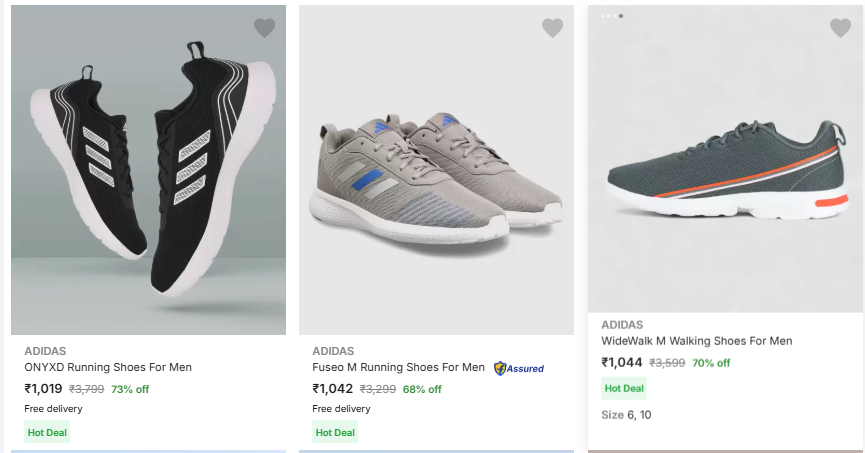This screenshot has height=453, width=865.
Task: Click ADIDAS brand name above Fuseo M
Action: (x=333, y=351)
